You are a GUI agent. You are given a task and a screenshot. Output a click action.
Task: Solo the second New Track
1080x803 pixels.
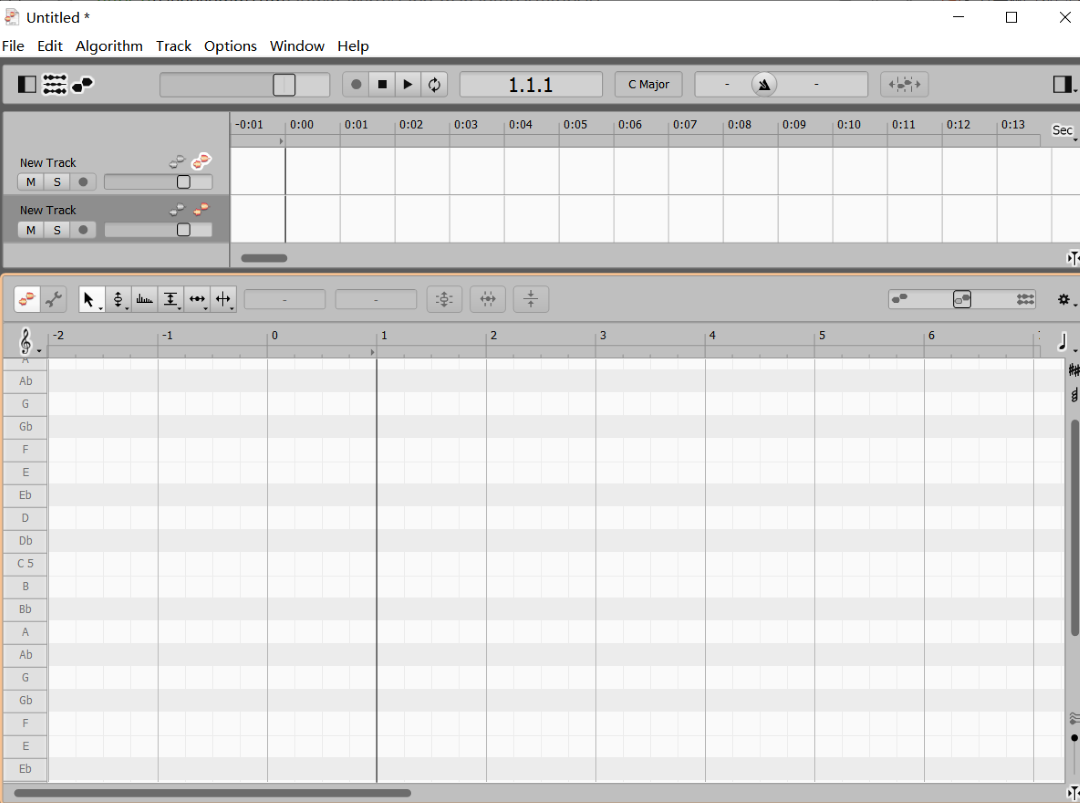tap(57, 229)
